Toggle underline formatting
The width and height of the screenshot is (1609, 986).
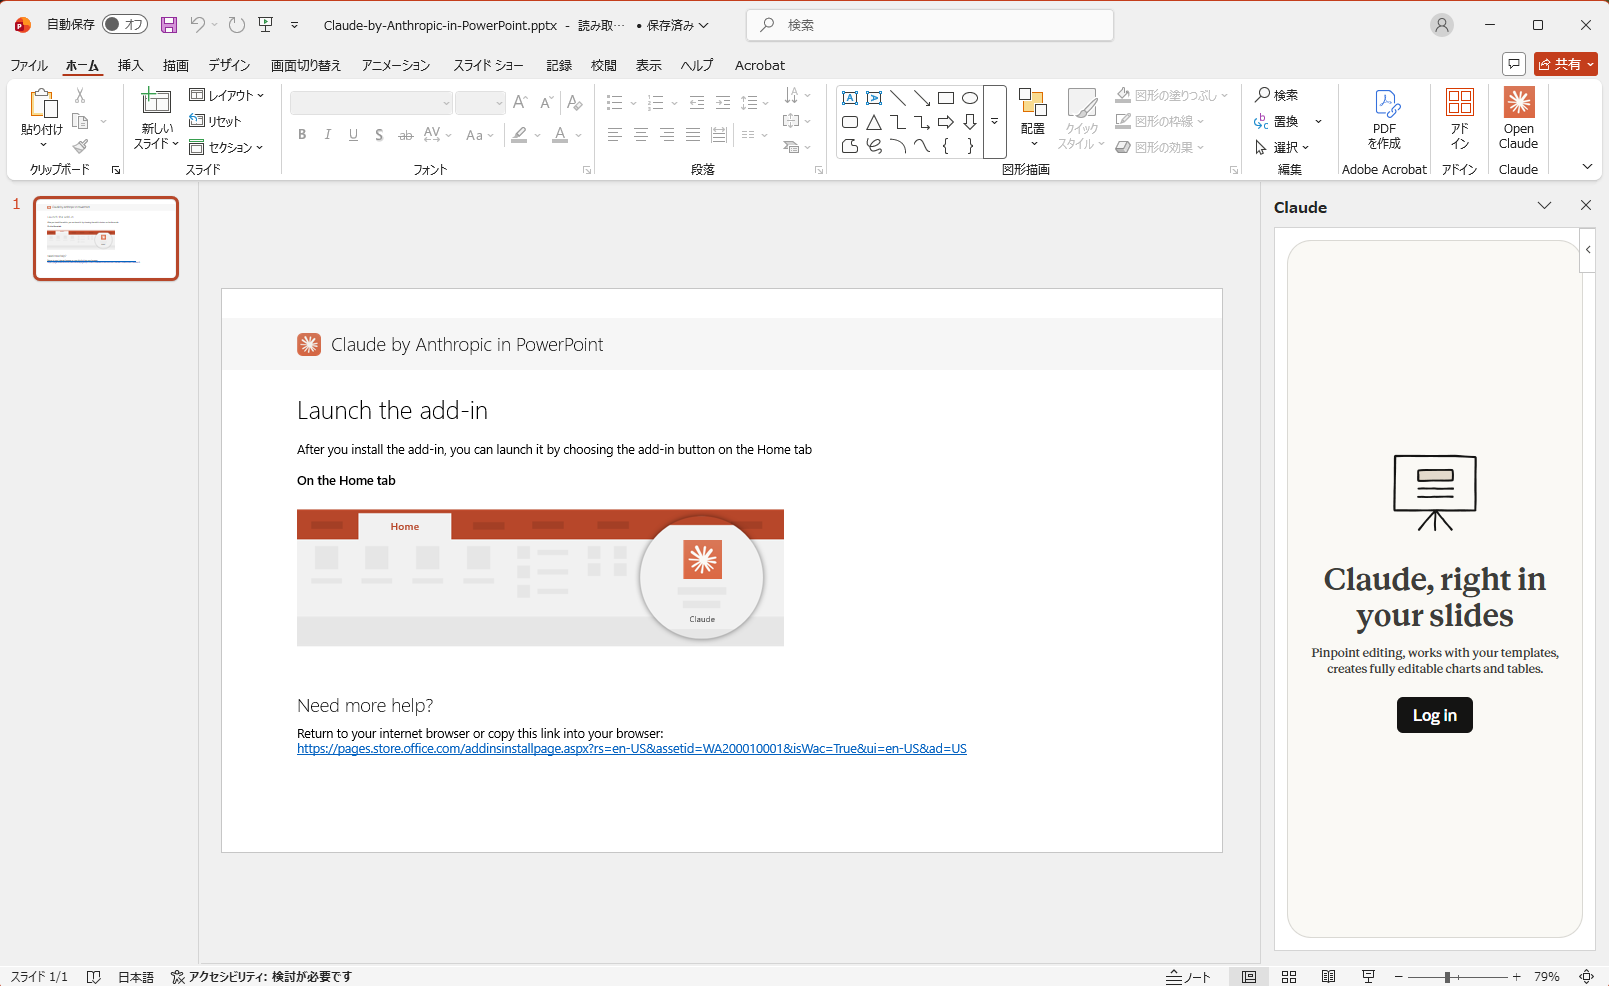point(353,134)
